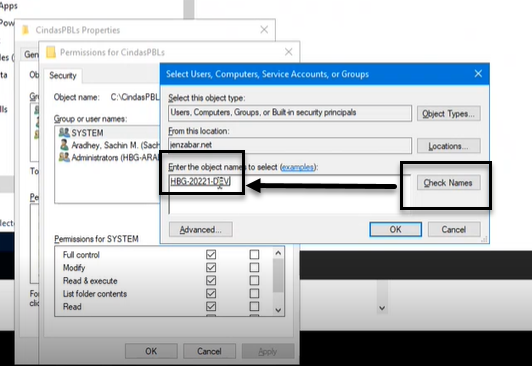
Task: Click the folder icon in Permissions title bar
Action: pos(51,52)
